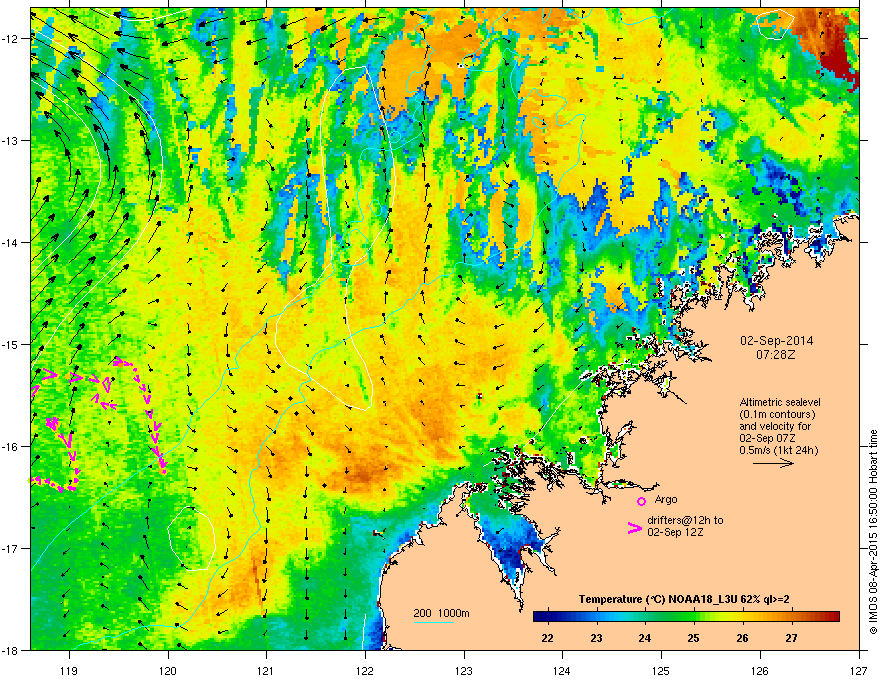Screen dimensions: 880x680
Task: Click the temperature colour bar
Action: pyautogui.click(x=686, y=617)
